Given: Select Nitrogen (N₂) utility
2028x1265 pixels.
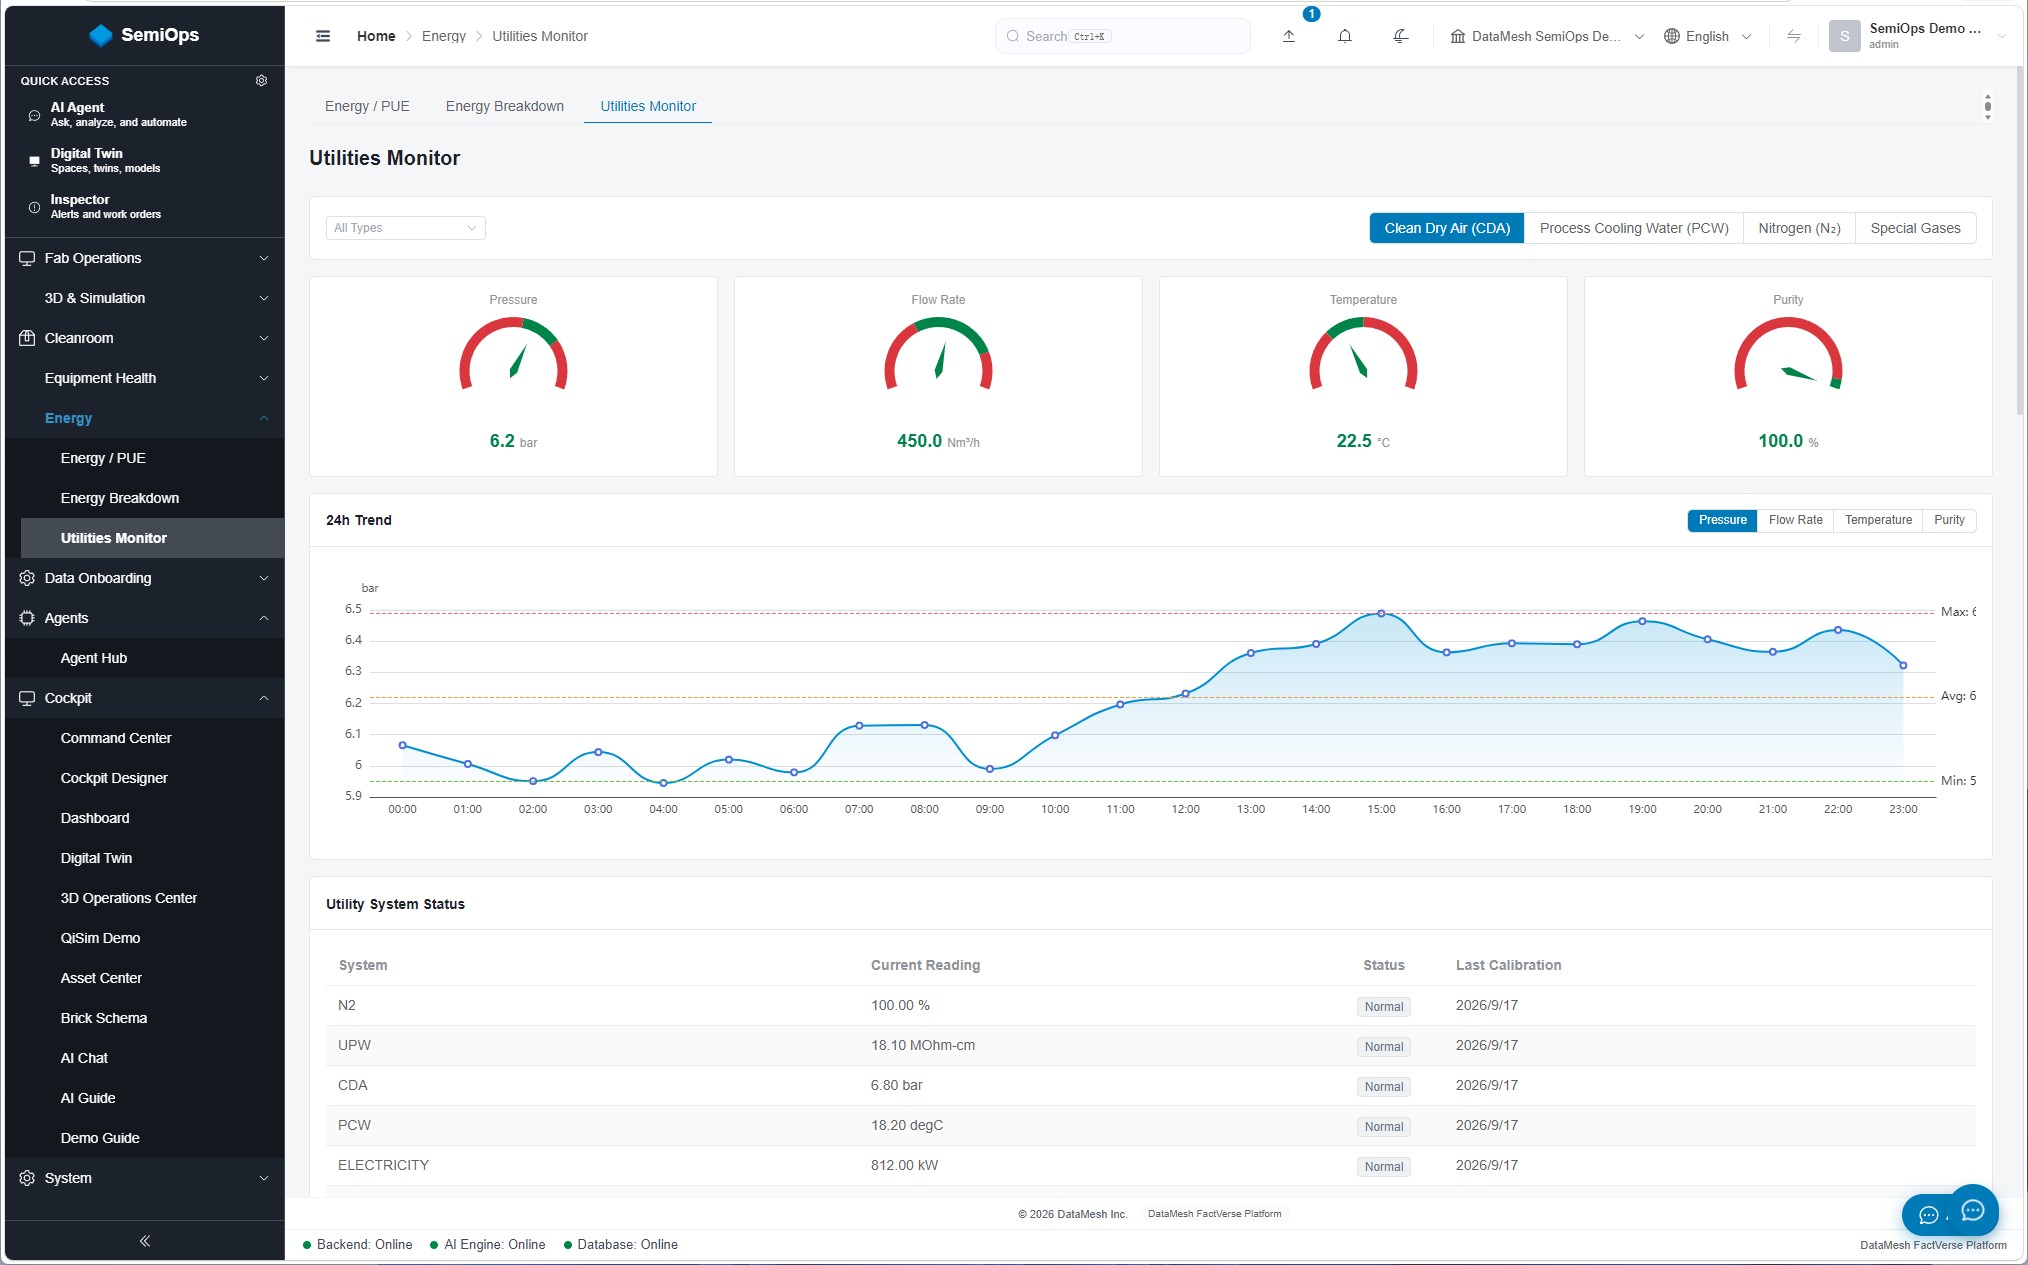Looking at the screenshot, I should click(x=1799, y=228).
